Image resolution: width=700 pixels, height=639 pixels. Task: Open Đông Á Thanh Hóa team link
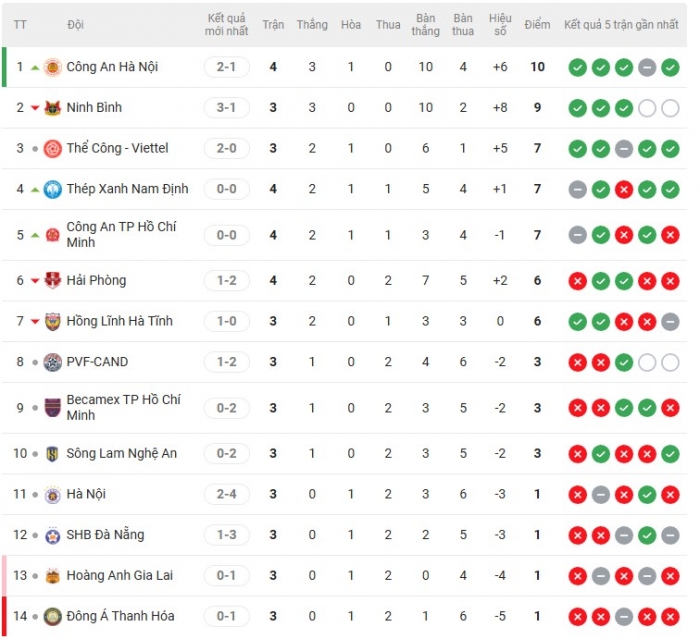[120, 616]
